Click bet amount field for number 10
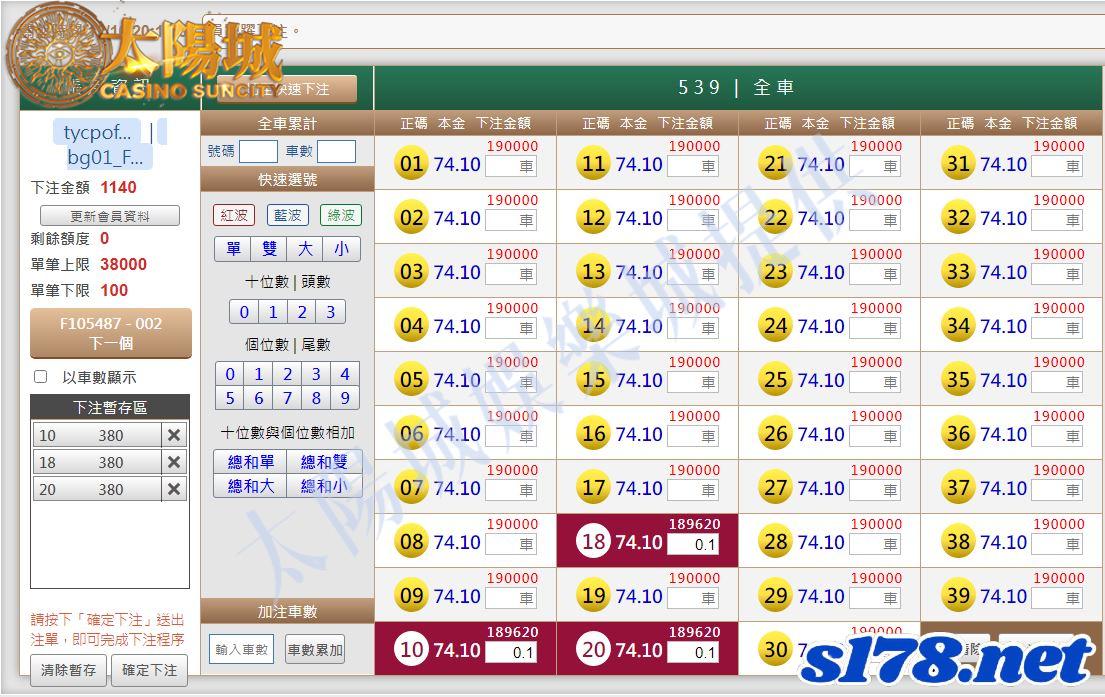Screen dimensions: 1105x697 511,652
